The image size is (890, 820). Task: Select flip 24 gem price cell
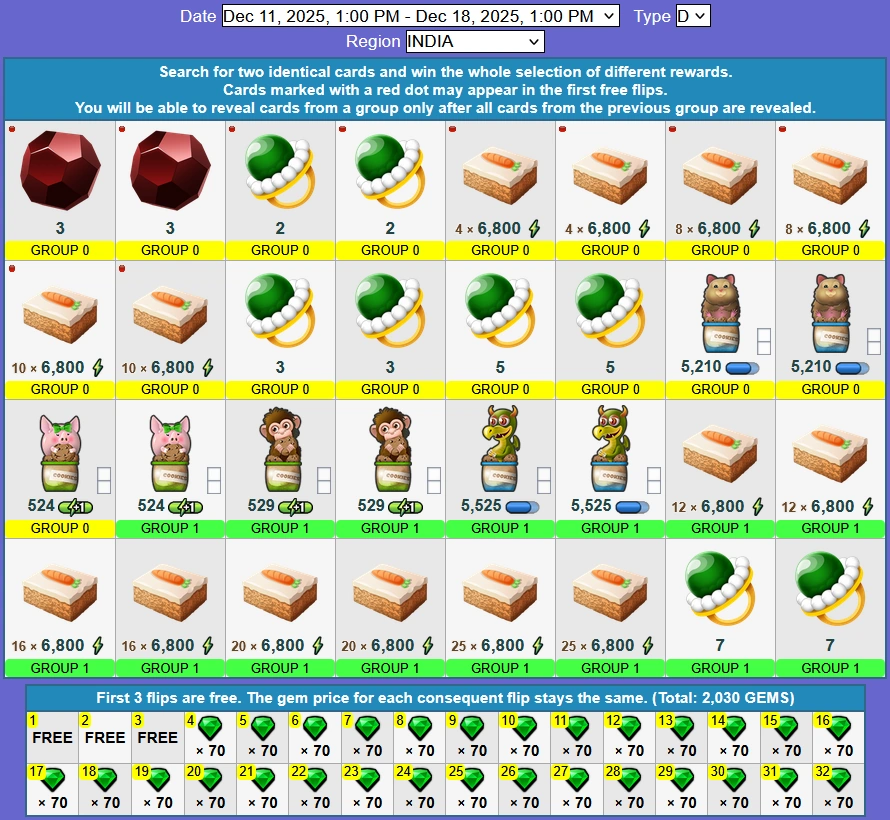[x=420, y=789]
